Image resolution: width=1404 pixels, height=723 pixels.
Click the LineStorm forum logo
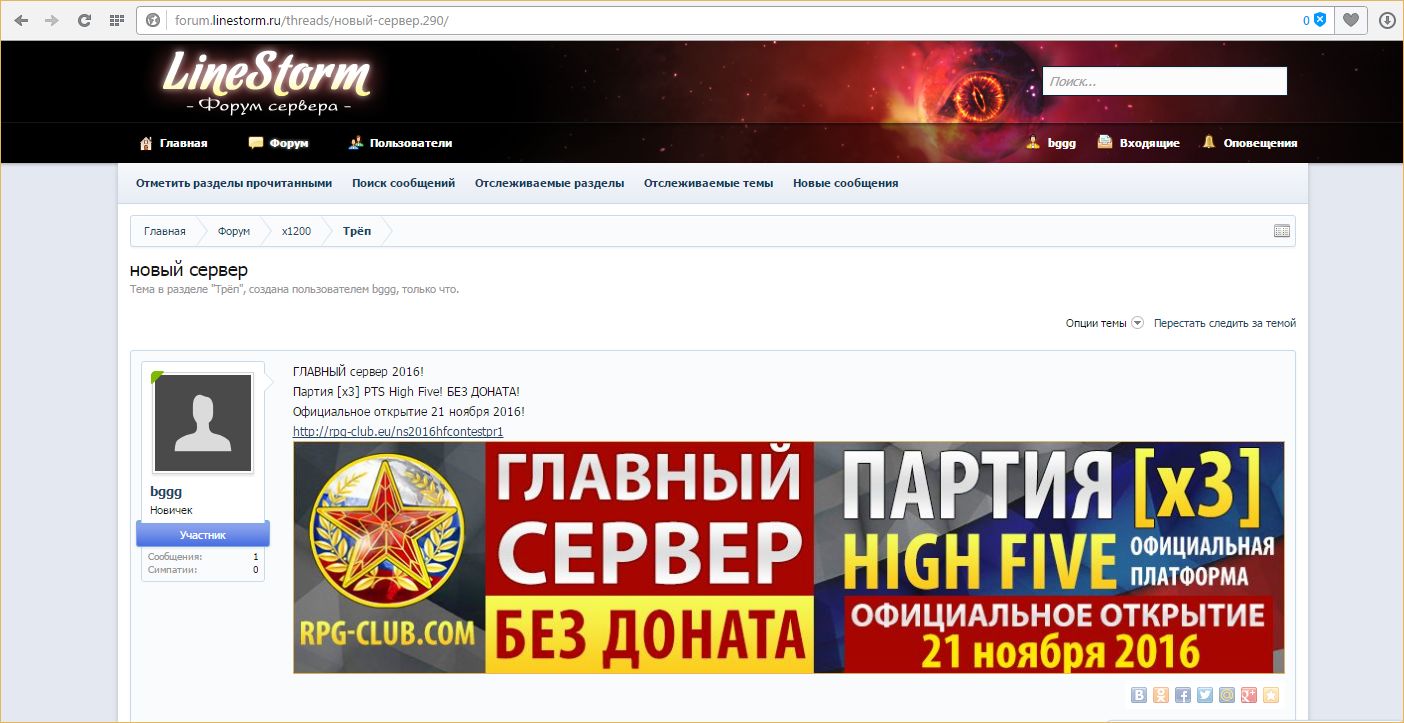pos(266,82)
